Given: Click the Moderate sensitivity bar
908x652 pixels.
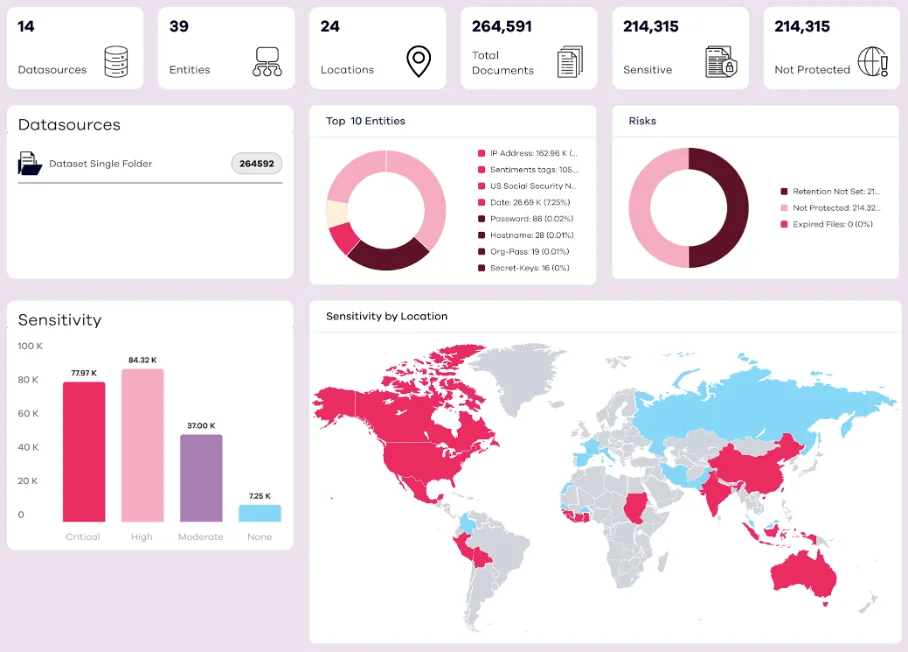Looking at the screenshot, I should coord(201,478).
